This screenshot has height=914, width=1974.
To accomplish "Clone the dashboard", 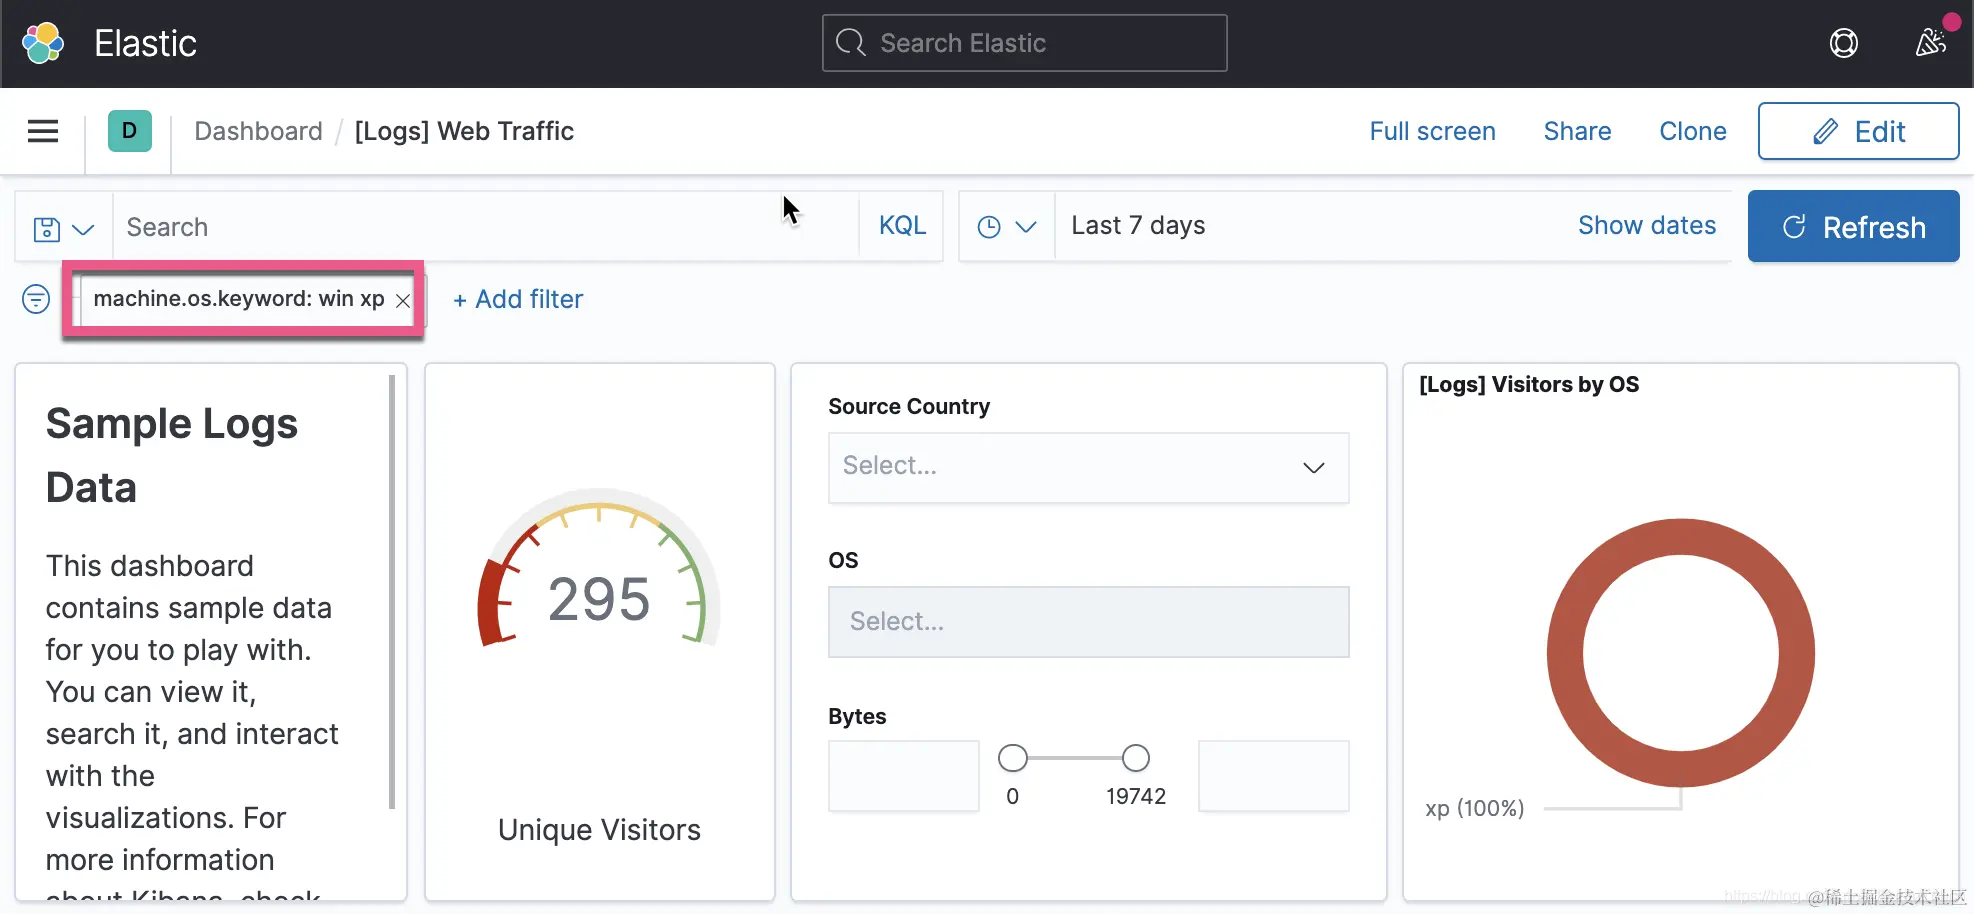I will coord(1692,131).
